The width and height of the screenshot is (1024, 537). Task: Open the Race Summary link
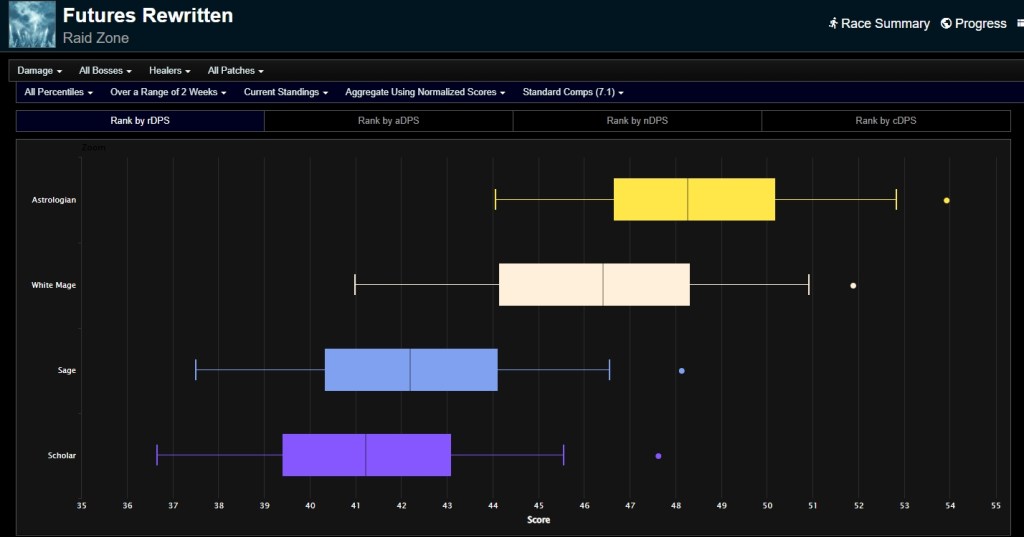(x=884, y=23)
